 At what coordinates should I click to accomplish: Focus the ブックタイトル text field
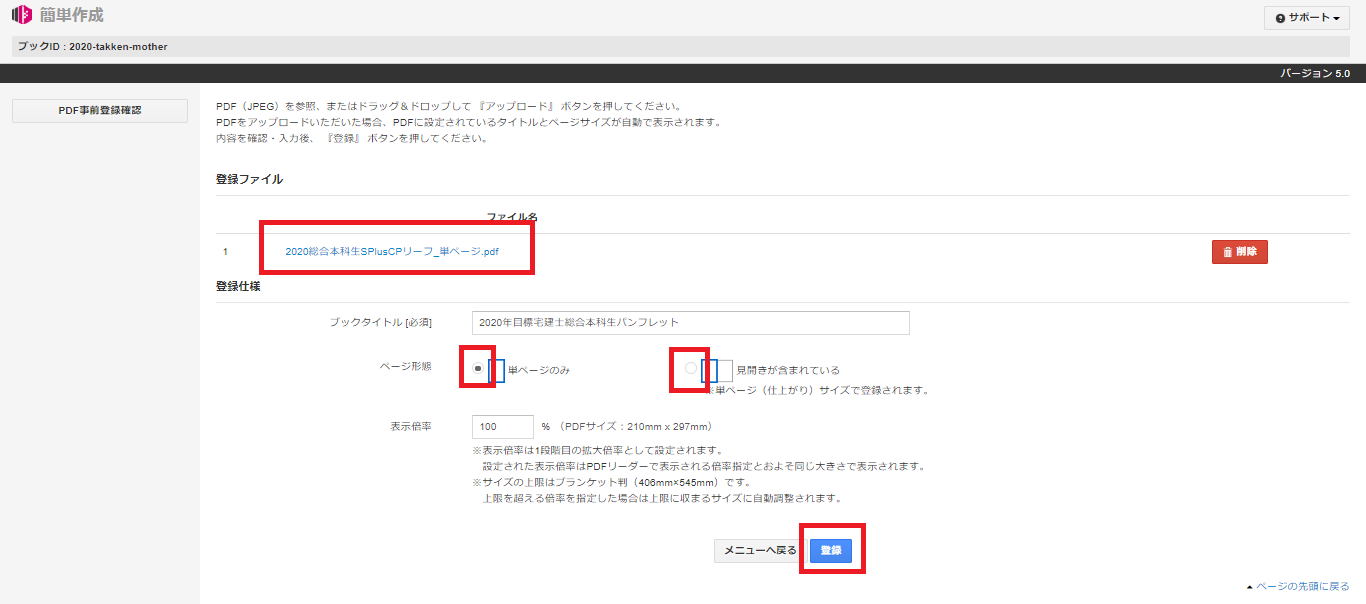pos(690,322)
